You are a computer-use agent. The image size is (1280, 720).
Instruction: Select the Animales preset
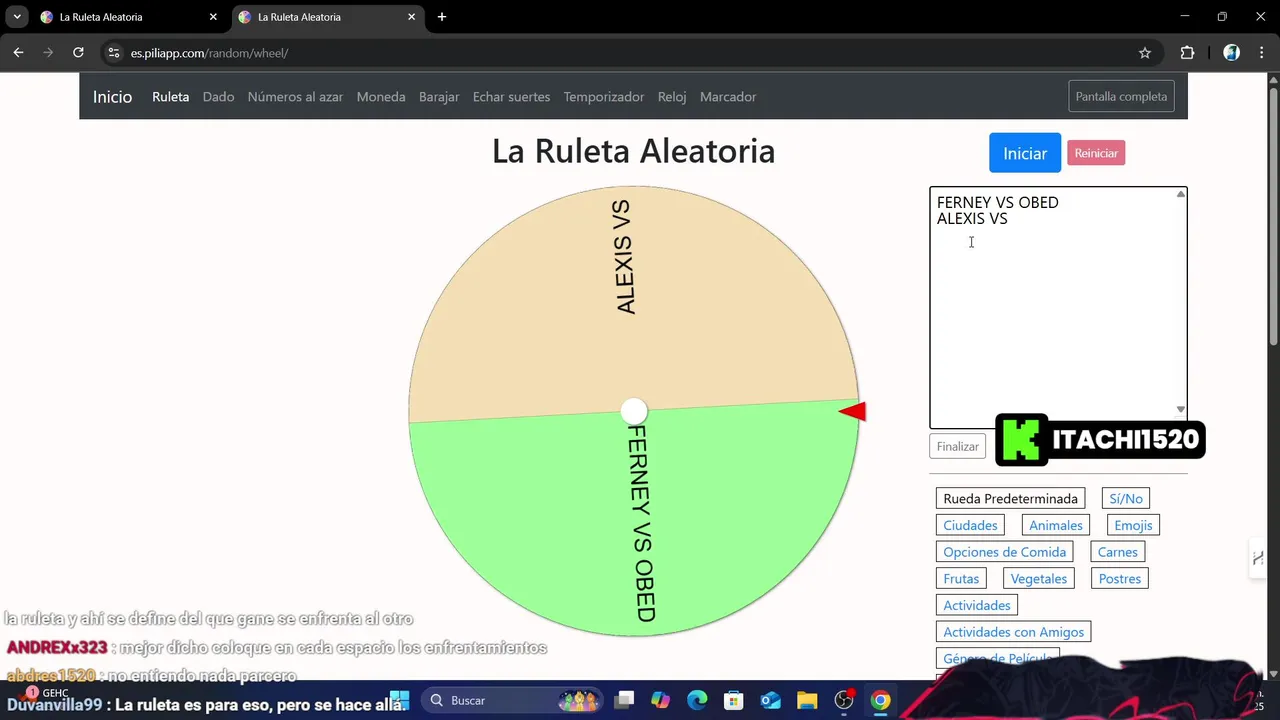pyautogui.click(x=1056, y=525)
